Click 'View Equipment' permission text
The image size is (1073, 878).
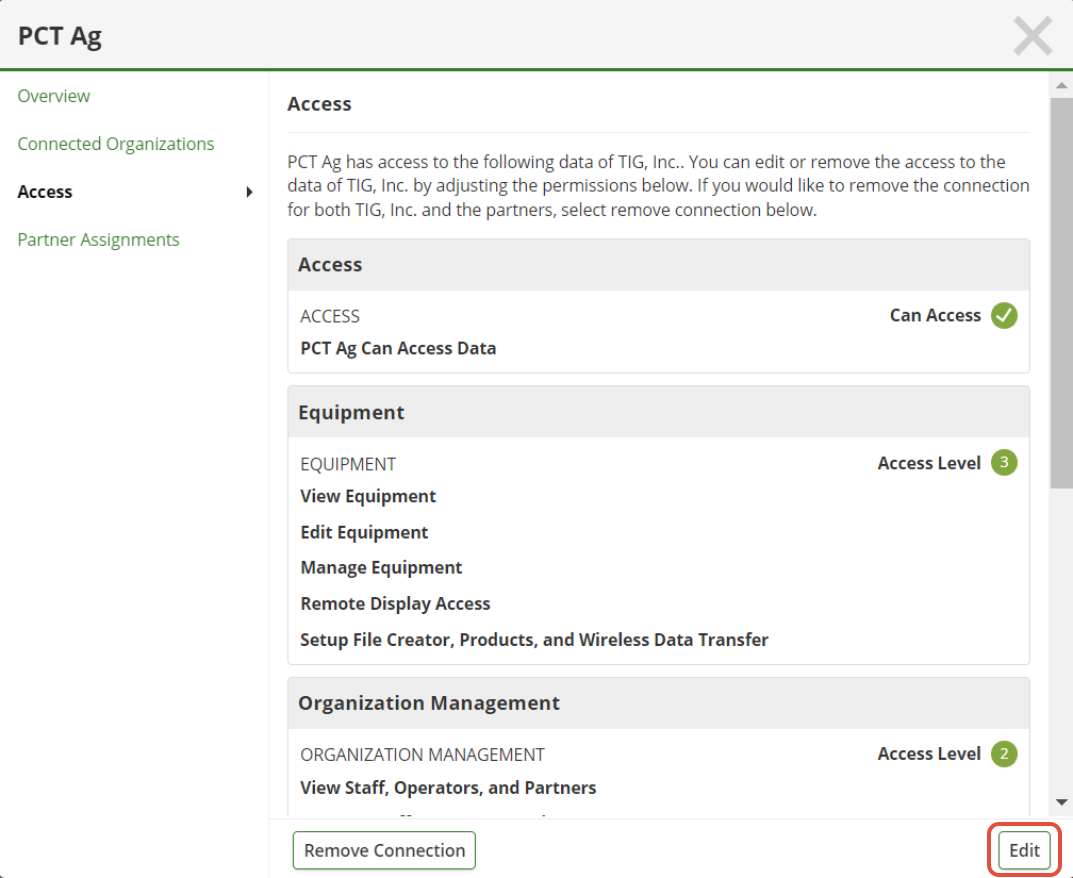coord(368,496)
